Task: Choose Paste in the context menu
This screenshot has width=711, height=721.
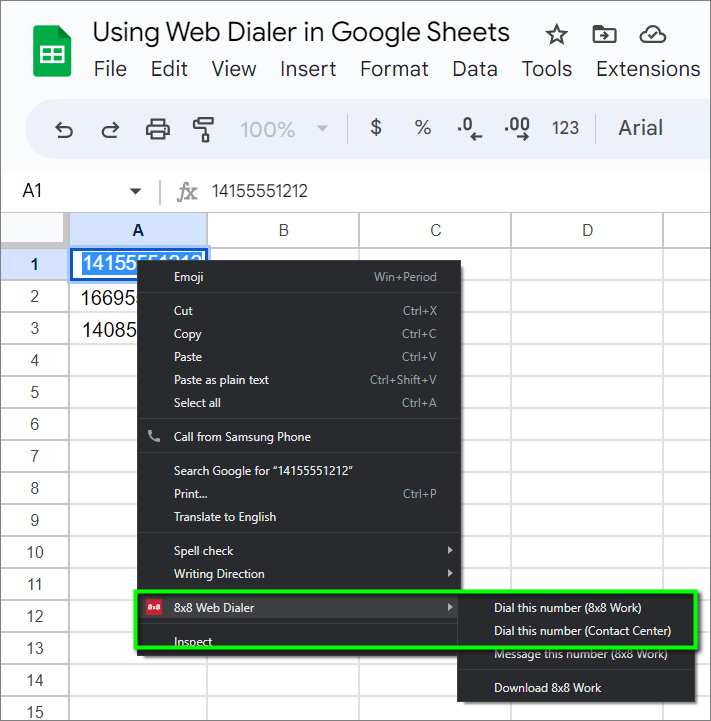Action: click(299, 357)
